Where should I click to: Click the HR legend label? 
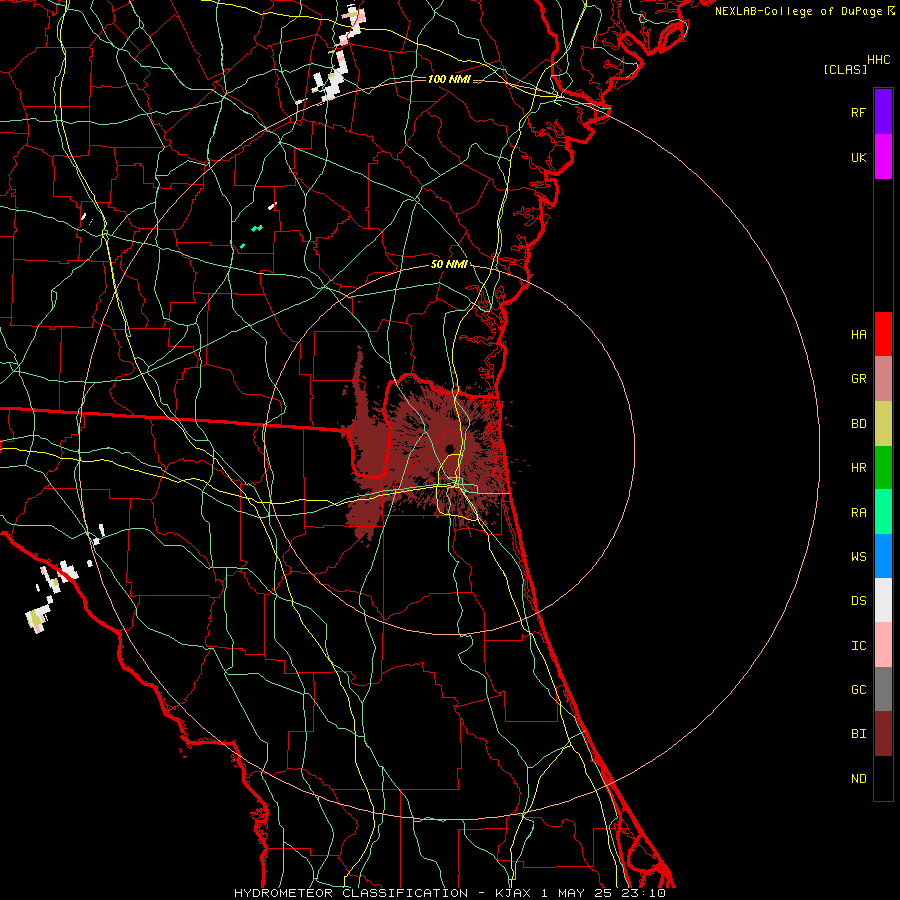click(x=859, y=468)
